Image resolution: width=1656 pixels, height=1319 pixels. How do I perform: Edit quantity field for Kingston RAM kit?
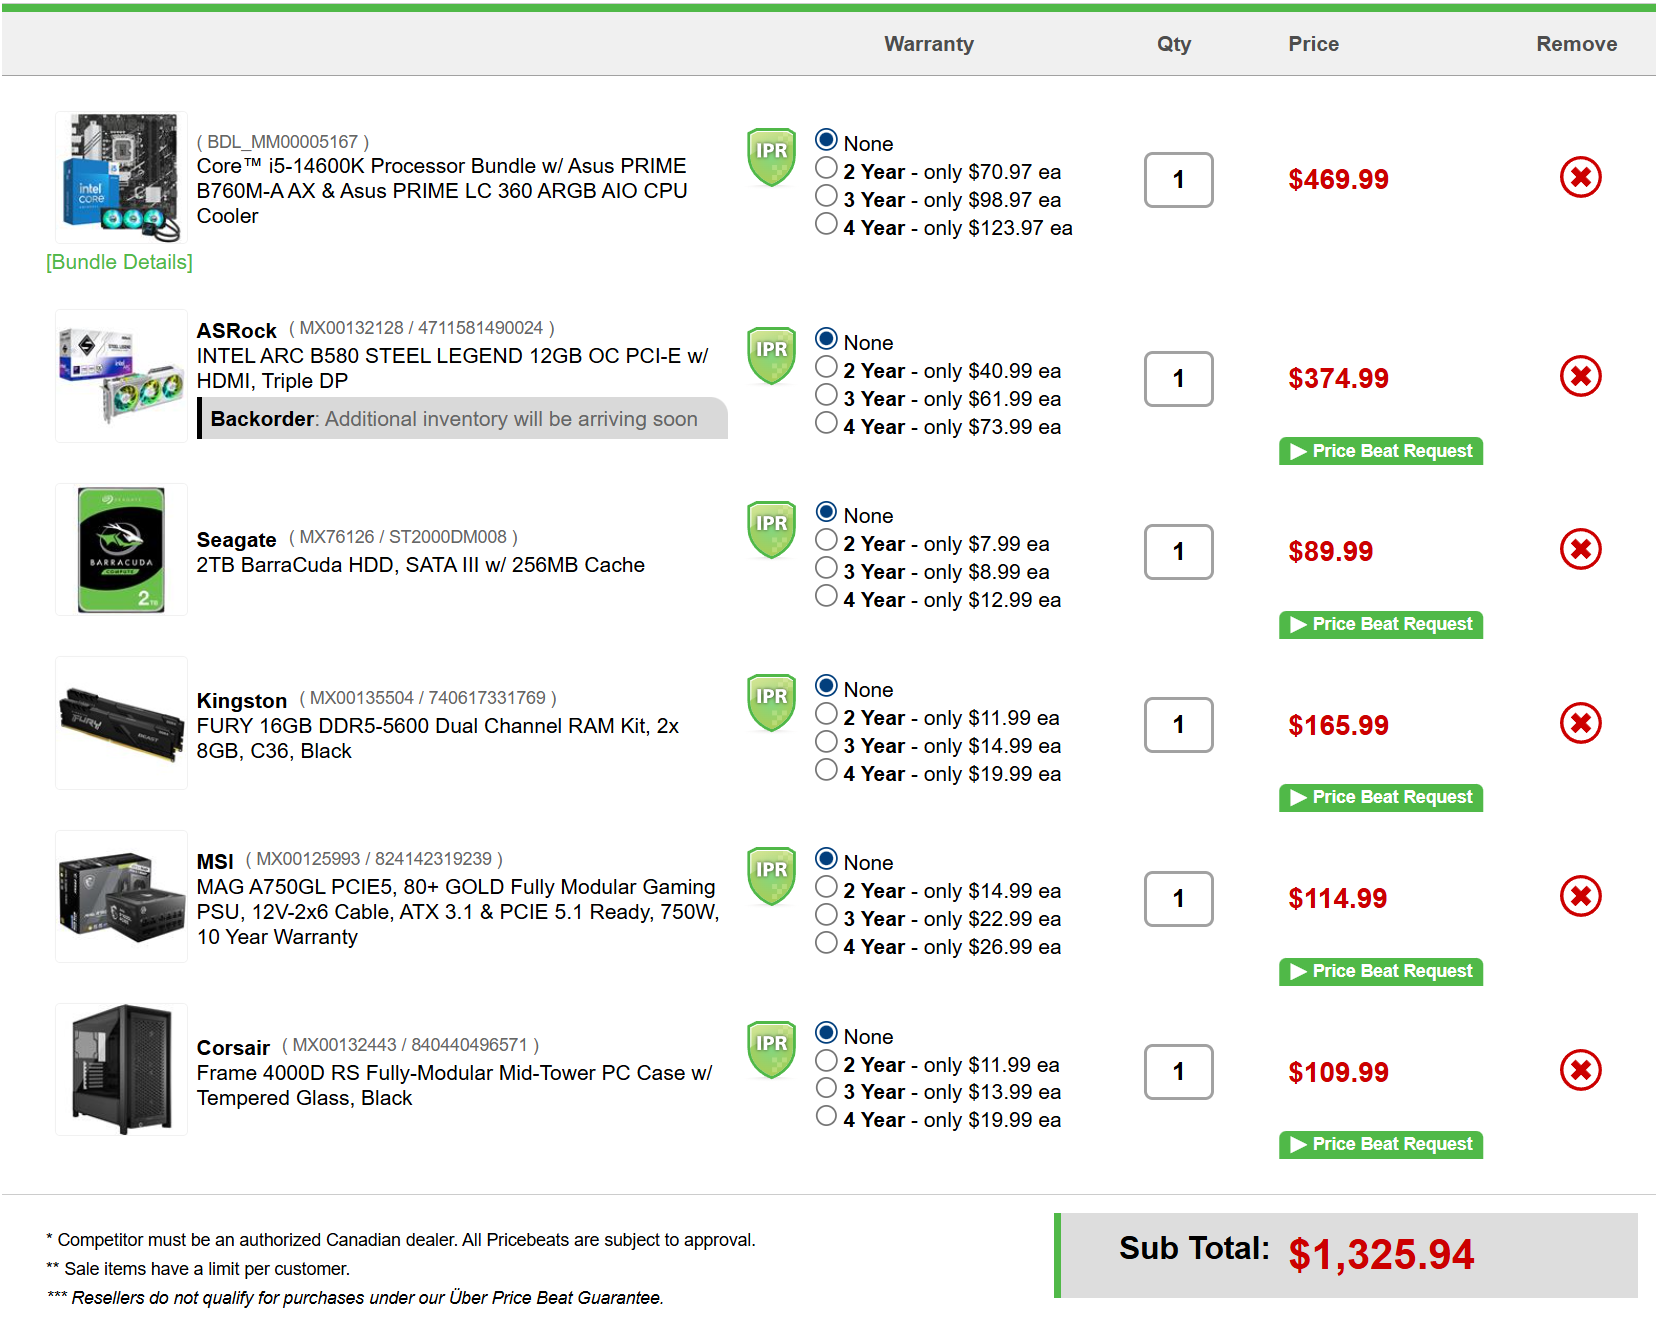1178,725
